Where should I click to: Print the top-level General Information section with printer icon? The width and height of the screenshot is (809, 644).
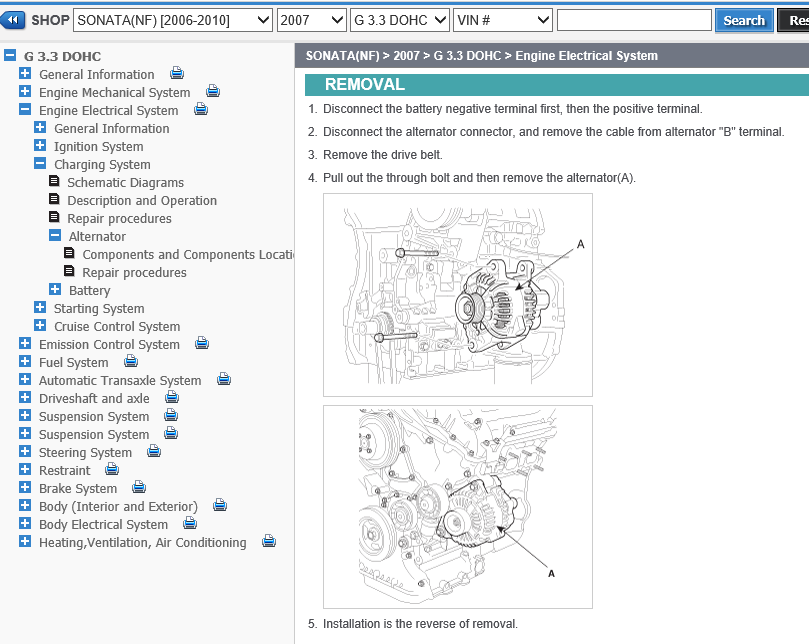(177, 73)
